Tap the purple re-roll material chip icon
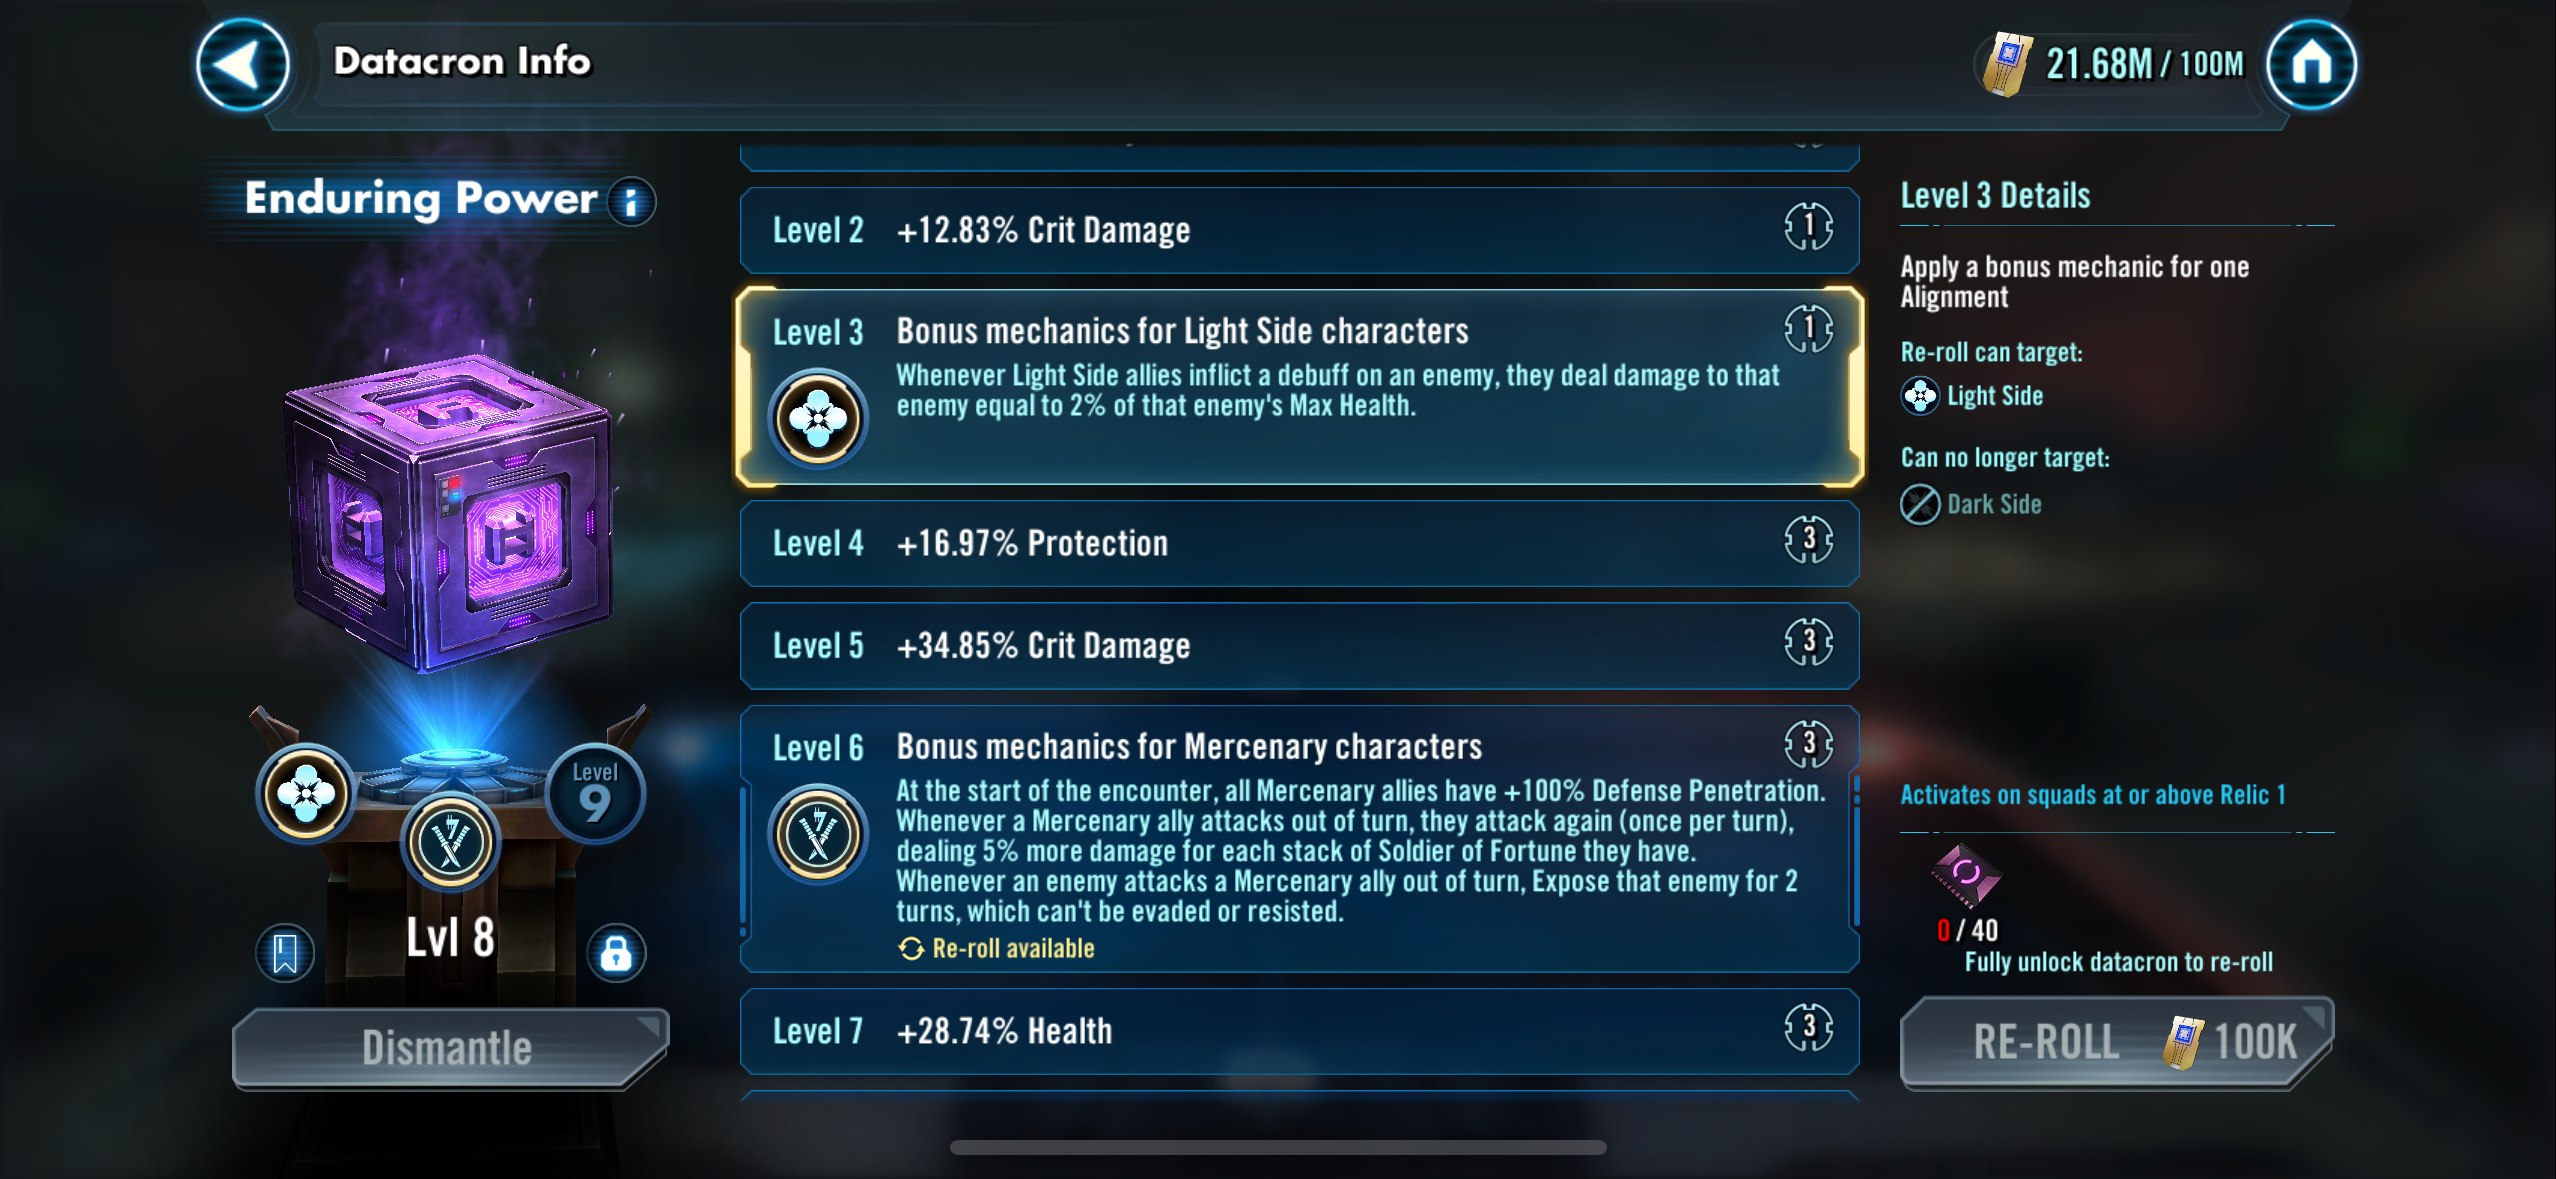Viewport: 2556px width, 1179px height. click(1964, 875)
